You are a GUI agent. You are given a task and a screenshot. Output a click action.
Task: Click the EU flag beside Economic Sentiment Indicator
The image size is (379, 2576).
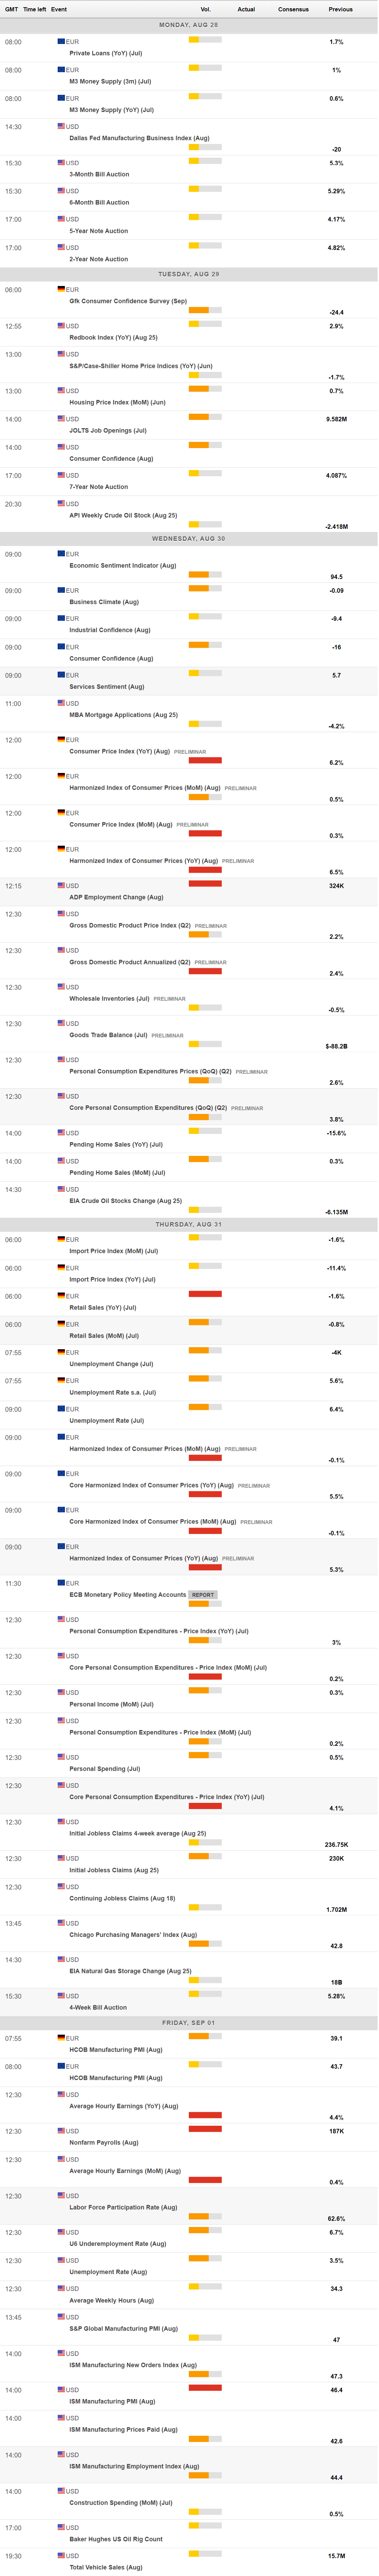(x=61, y=554)
